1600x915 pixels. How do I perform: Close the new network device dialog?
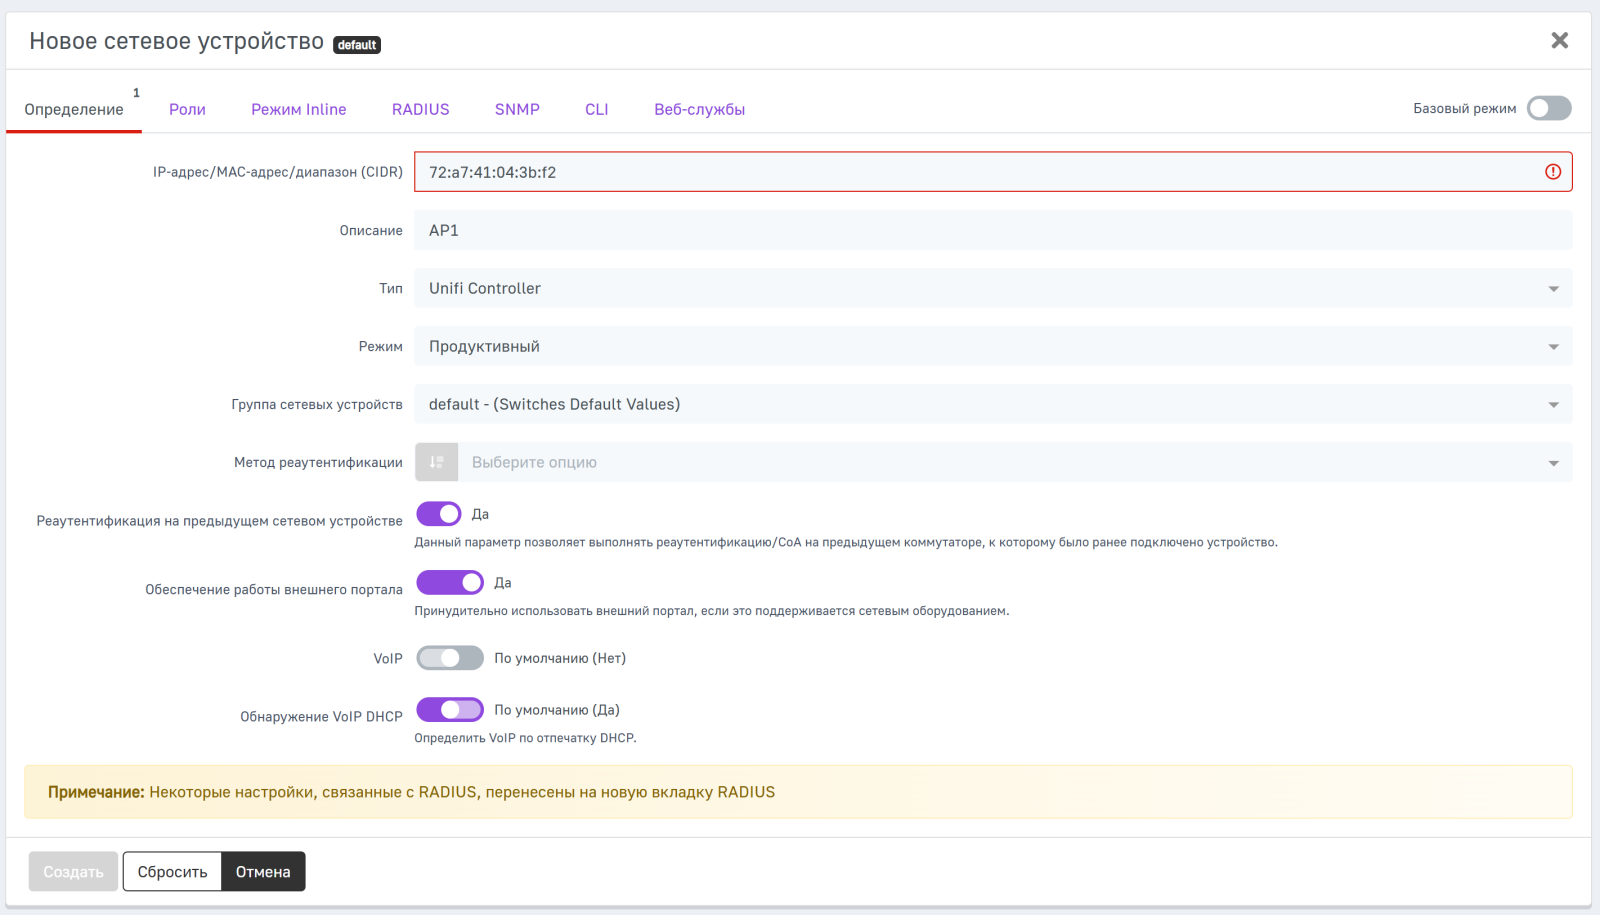coord(1559,41)
